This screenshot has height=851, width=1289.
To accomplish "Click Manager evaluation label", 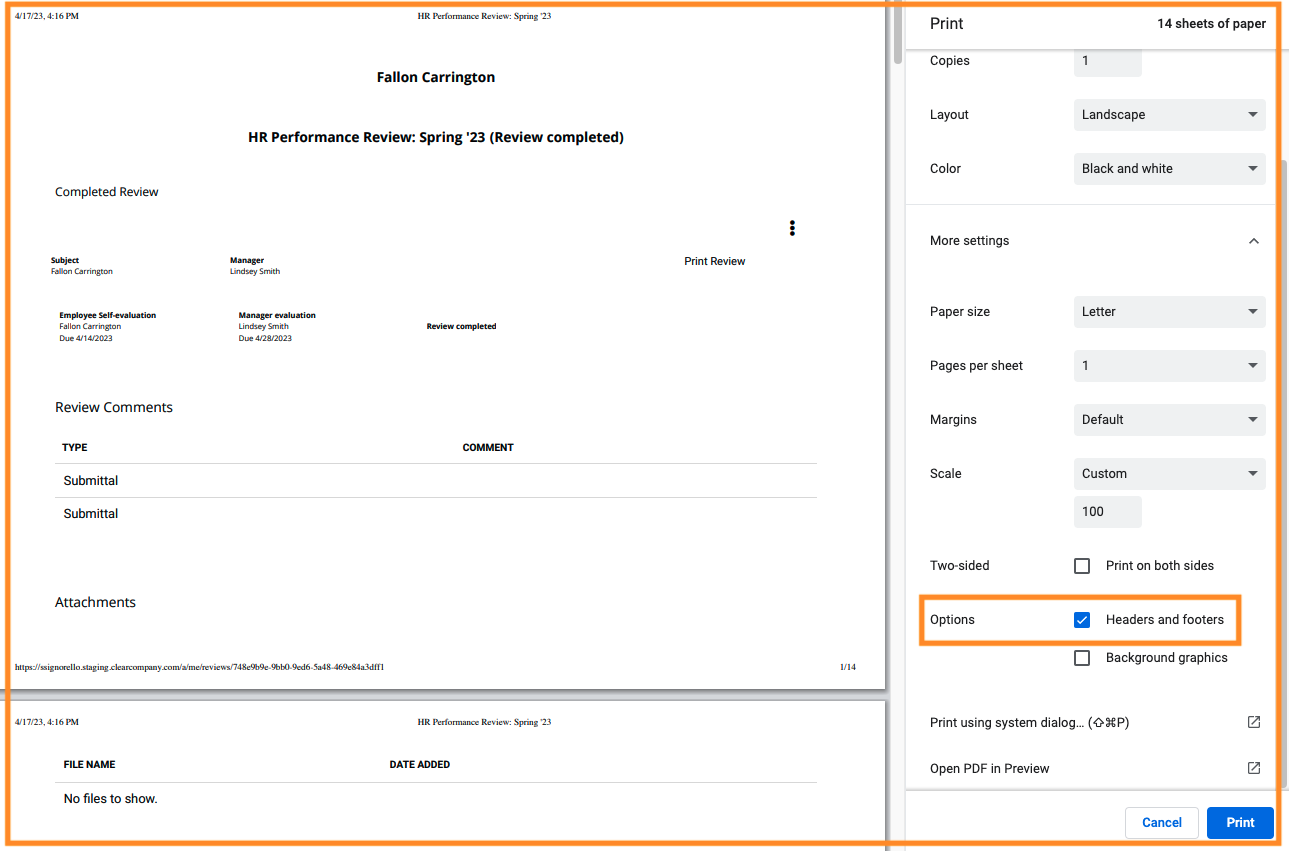I will (277, 315).
